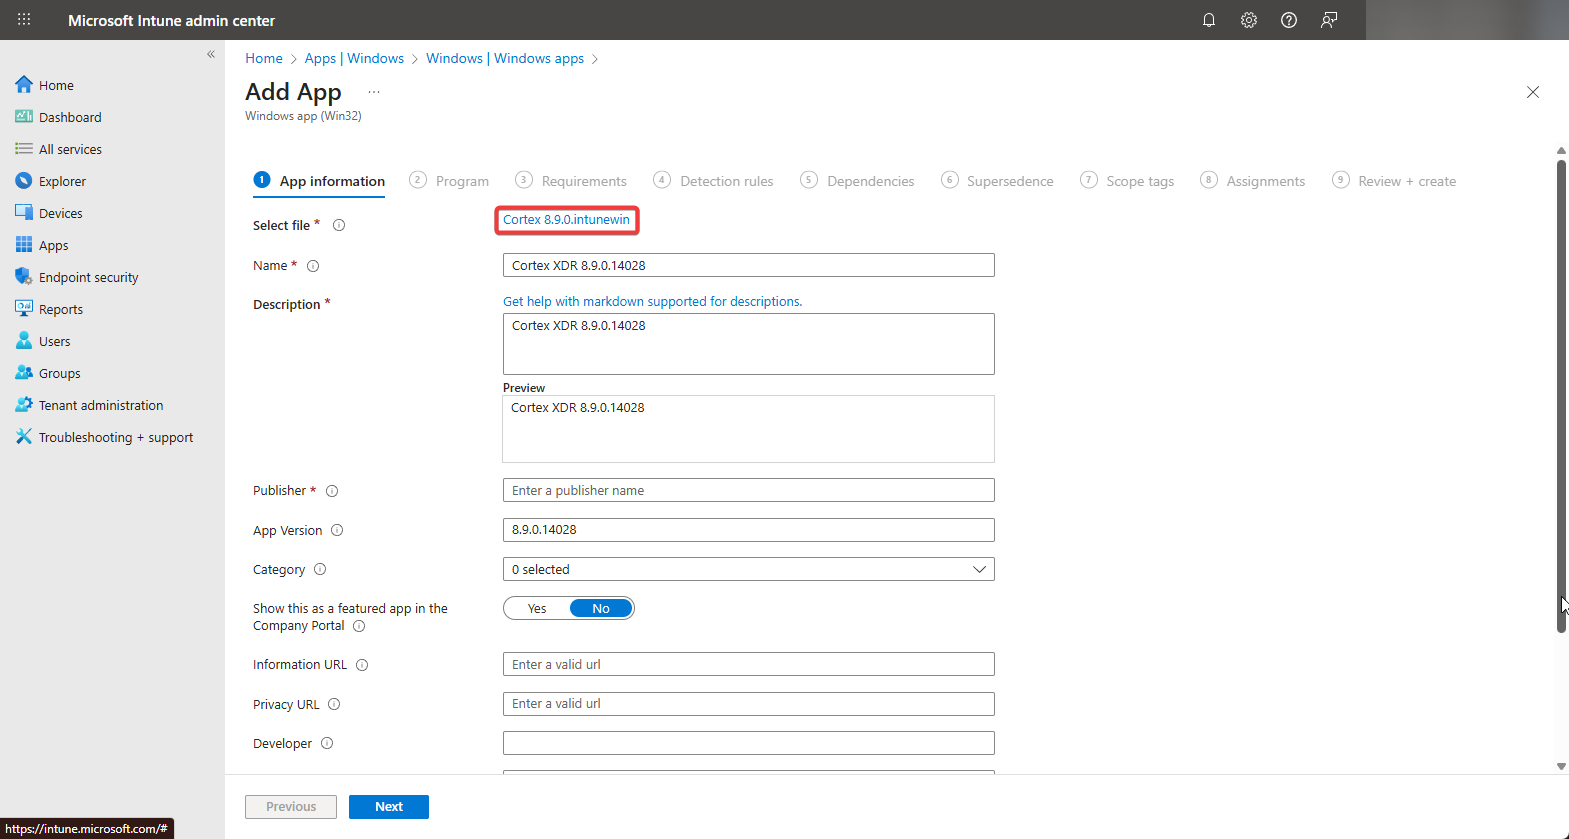Set featured app toggle to Yes
1569x839 pixels.
(537, 608)
